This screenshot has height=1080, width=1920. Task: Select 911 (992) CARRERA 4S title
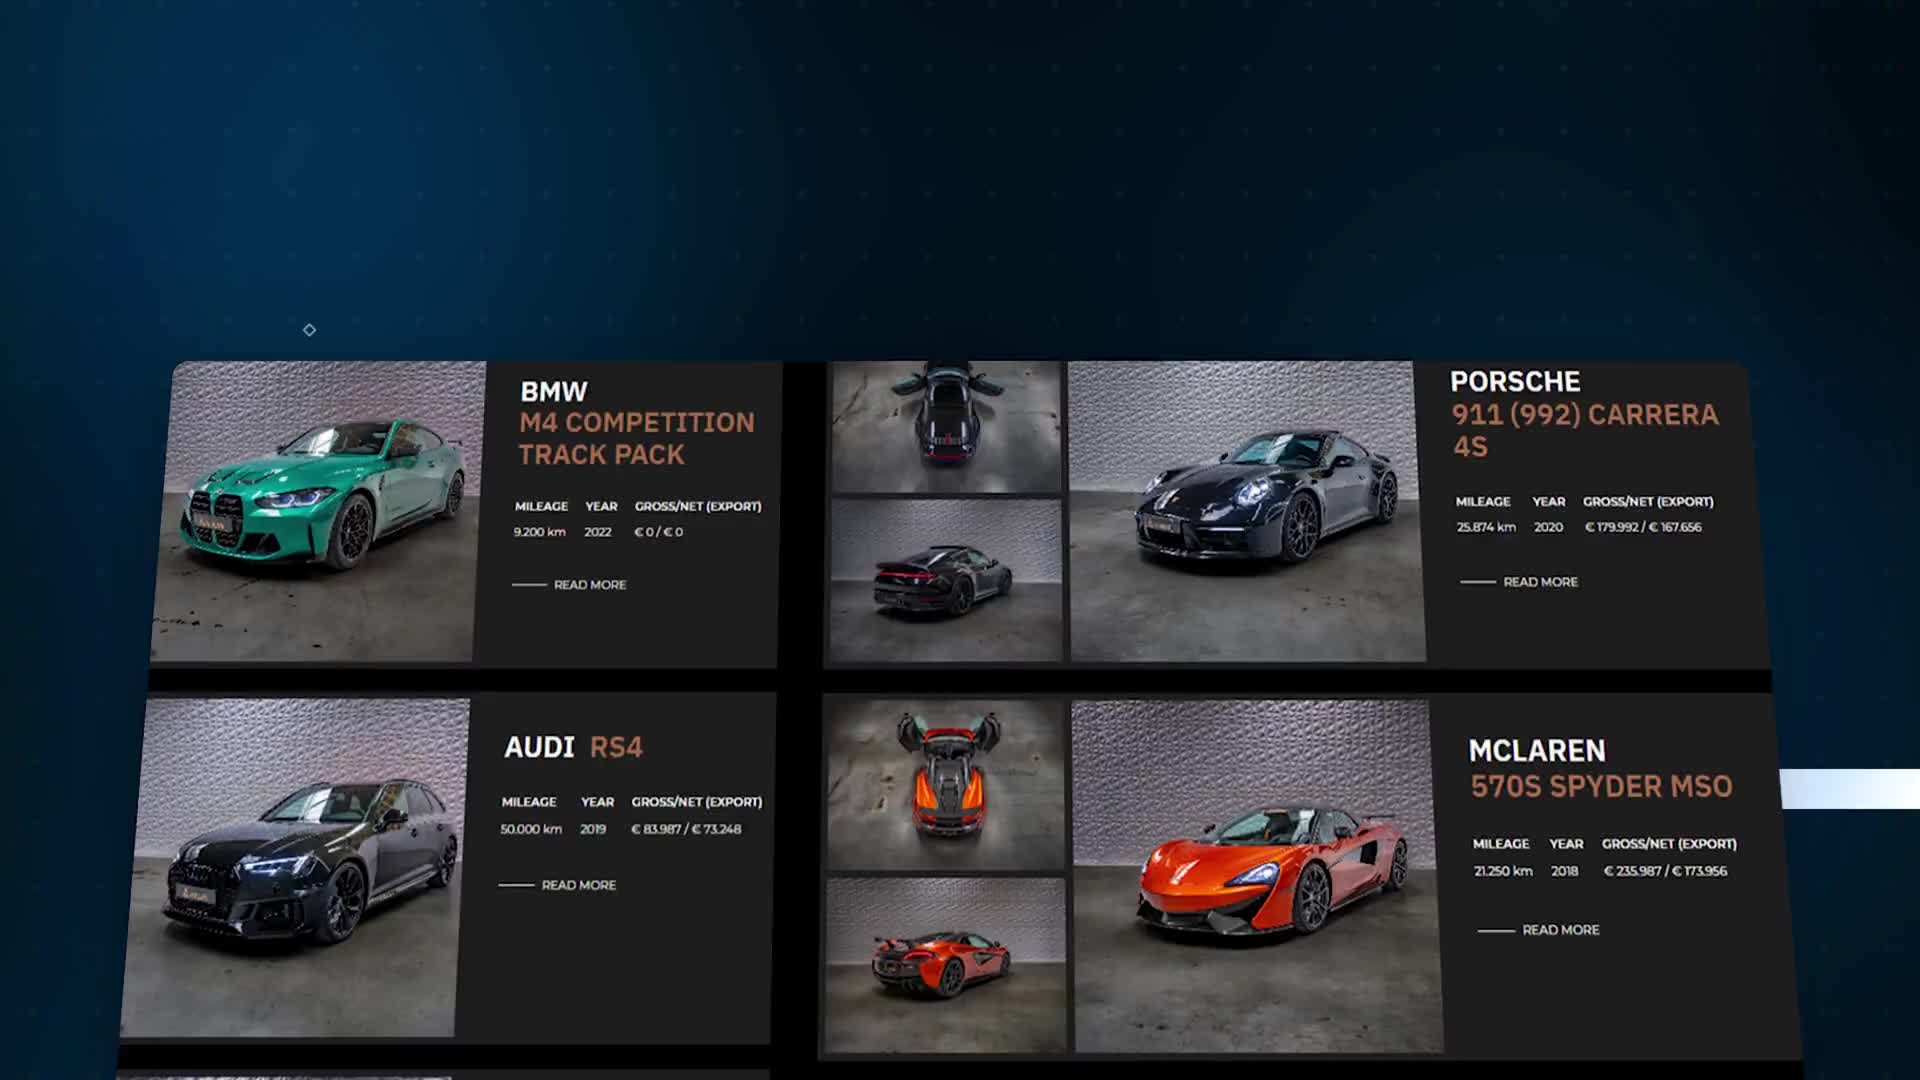1585,431
